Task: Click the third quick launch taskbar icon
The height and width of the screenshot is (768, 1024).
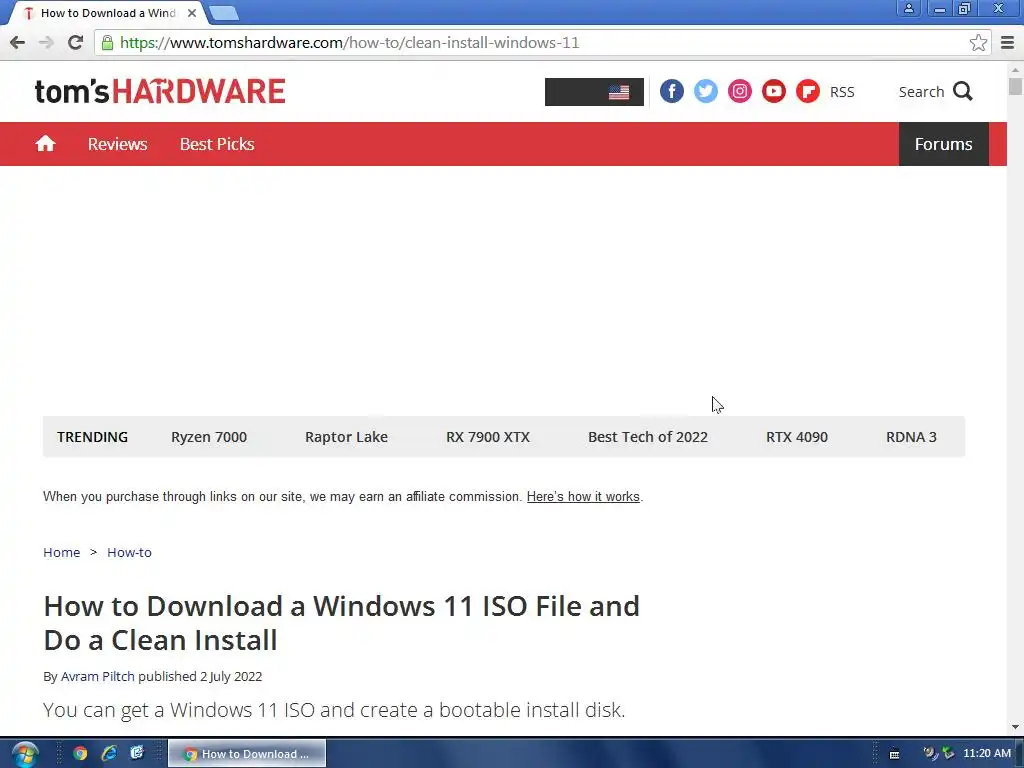Action: pos(136,754)
